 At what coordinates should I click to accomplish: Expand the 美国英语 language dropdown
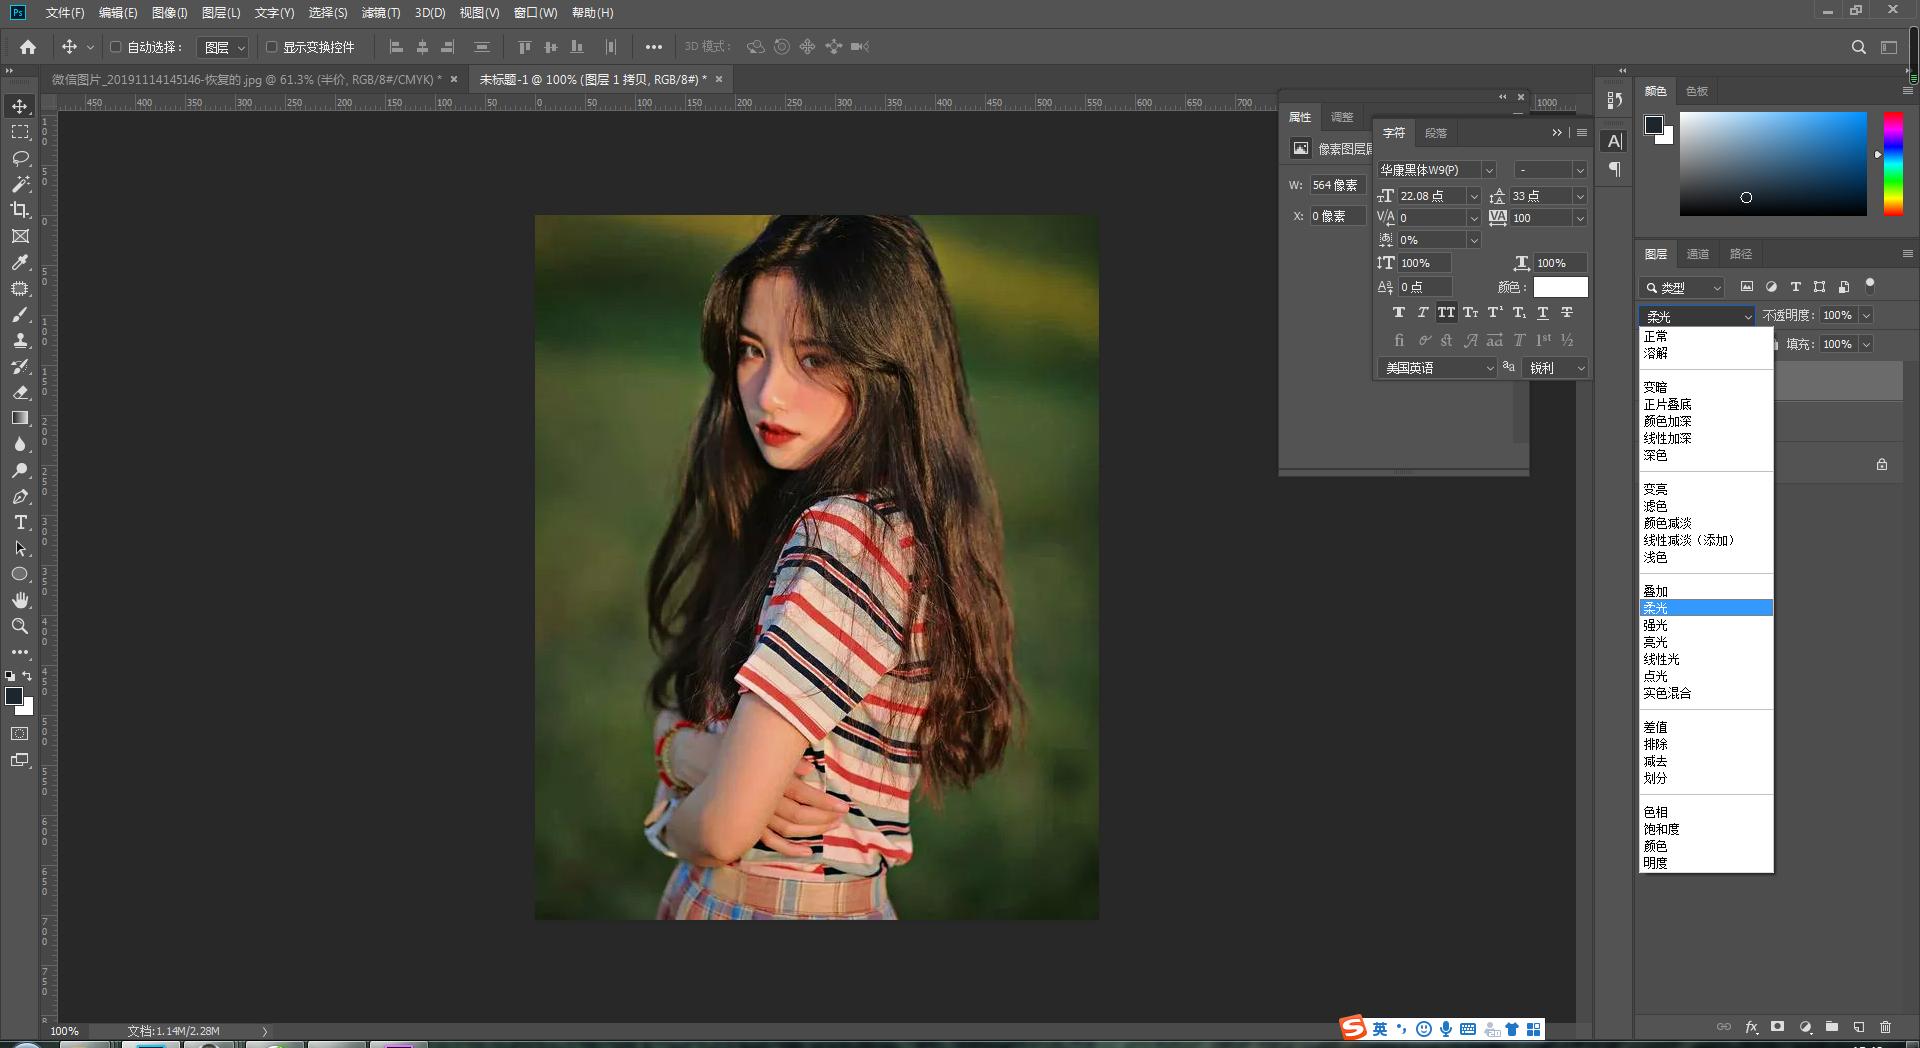click(1489, 368)
